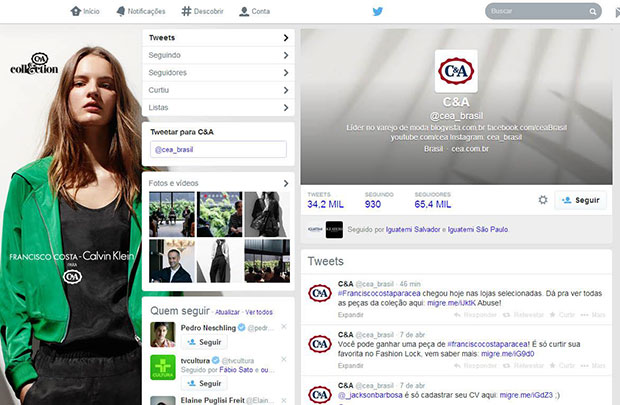The width and height of the screenshot is (620, 405).
Task: Click Iguatemi follower avatar thumbnail
Action: pyautogui.click(x=315, y=229)
